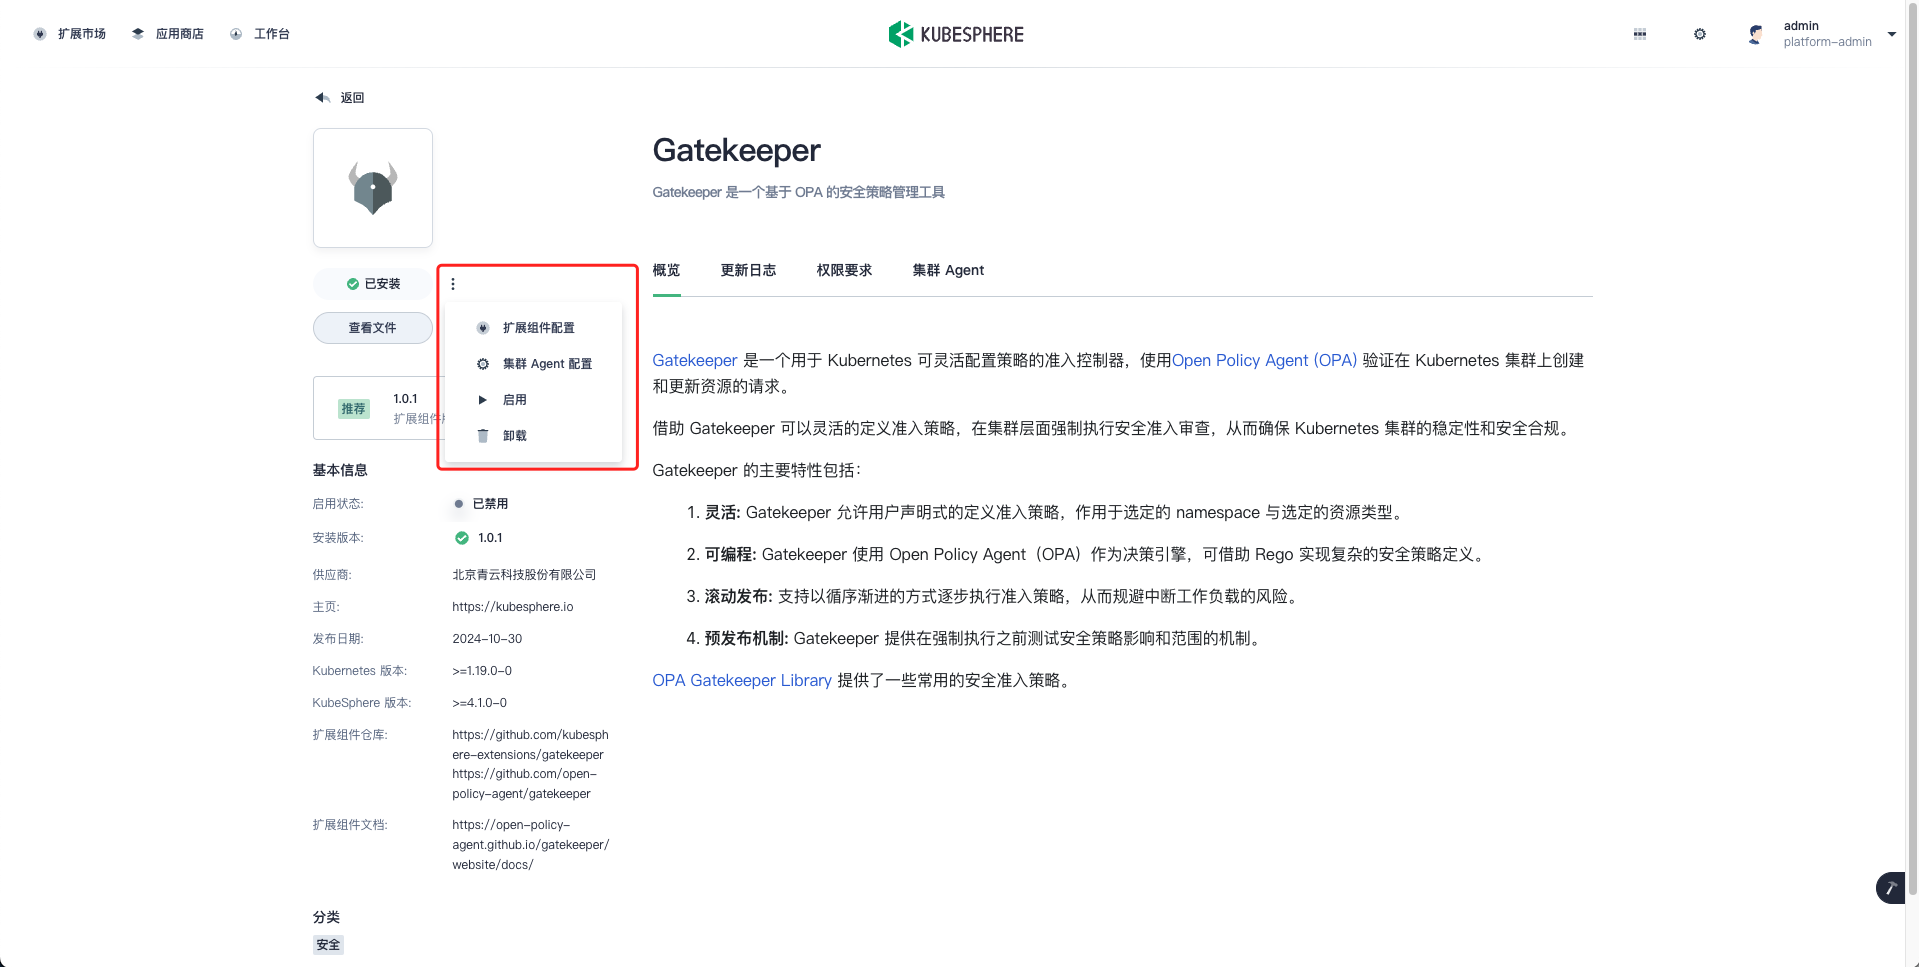
Task: Click the trash icon beside 卸载
Action: tap(483, 436)
